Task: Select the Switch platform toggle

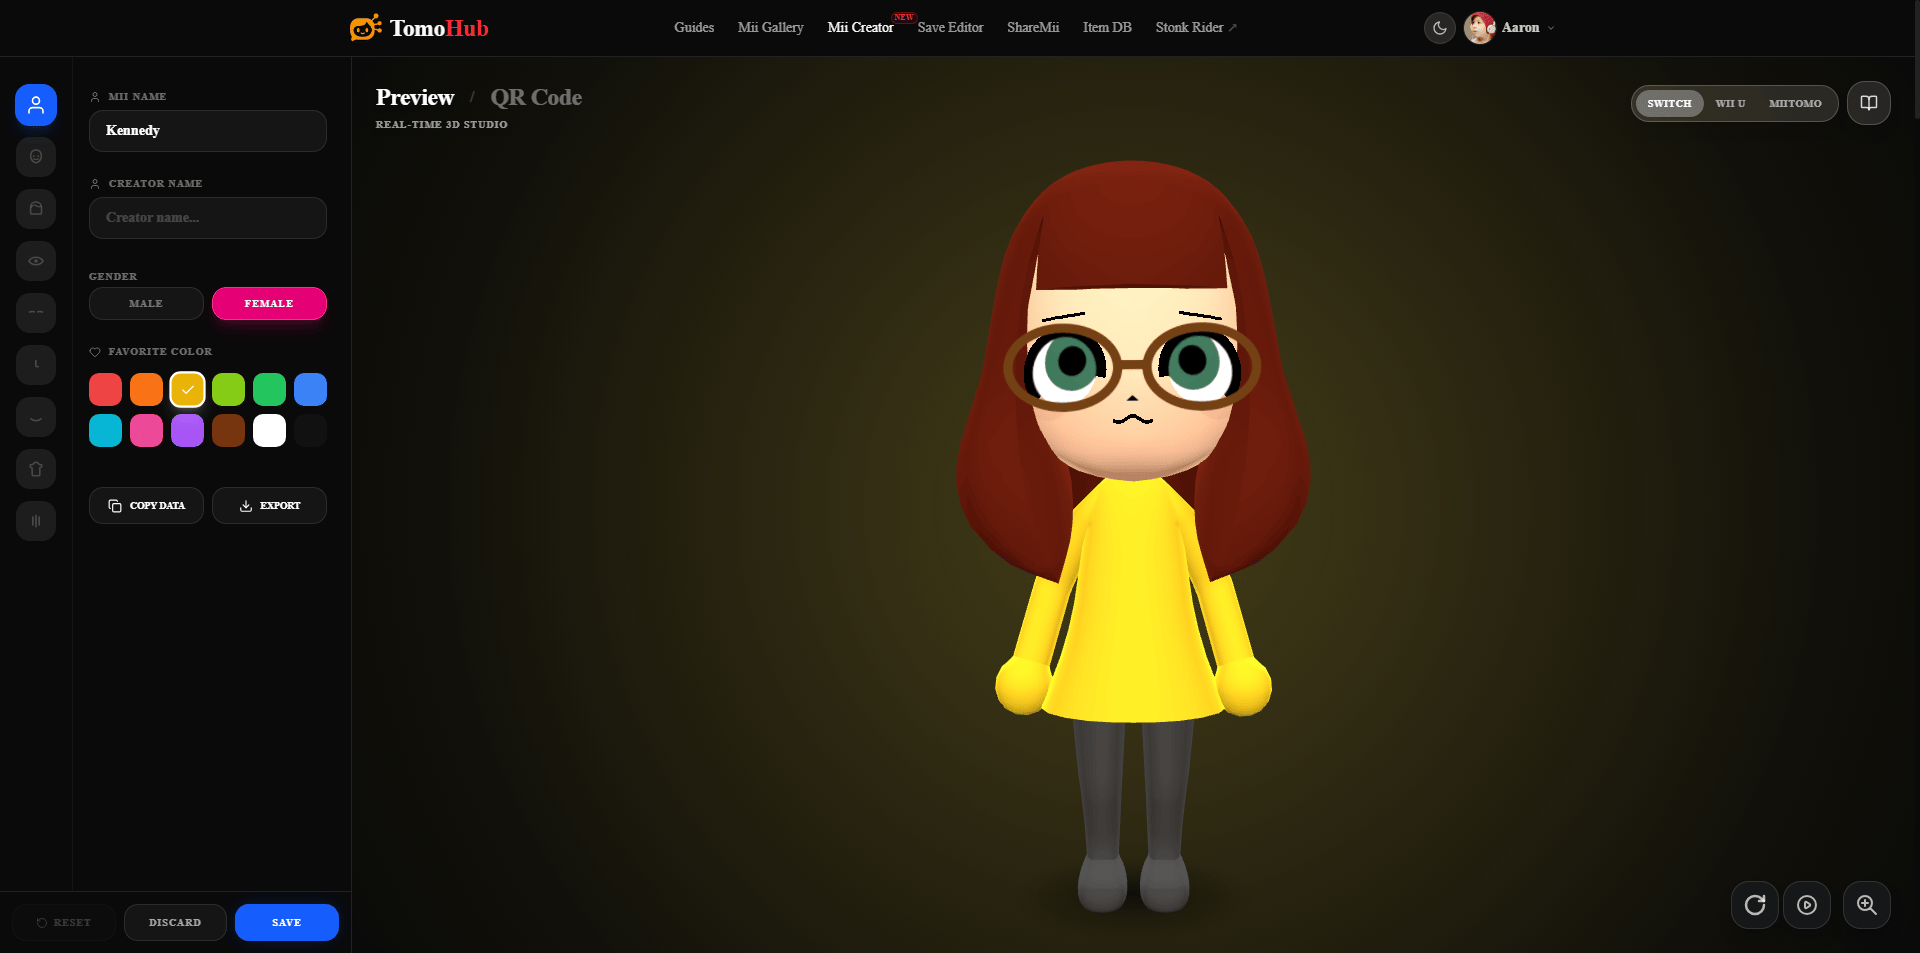Action: click(1669, 103)
